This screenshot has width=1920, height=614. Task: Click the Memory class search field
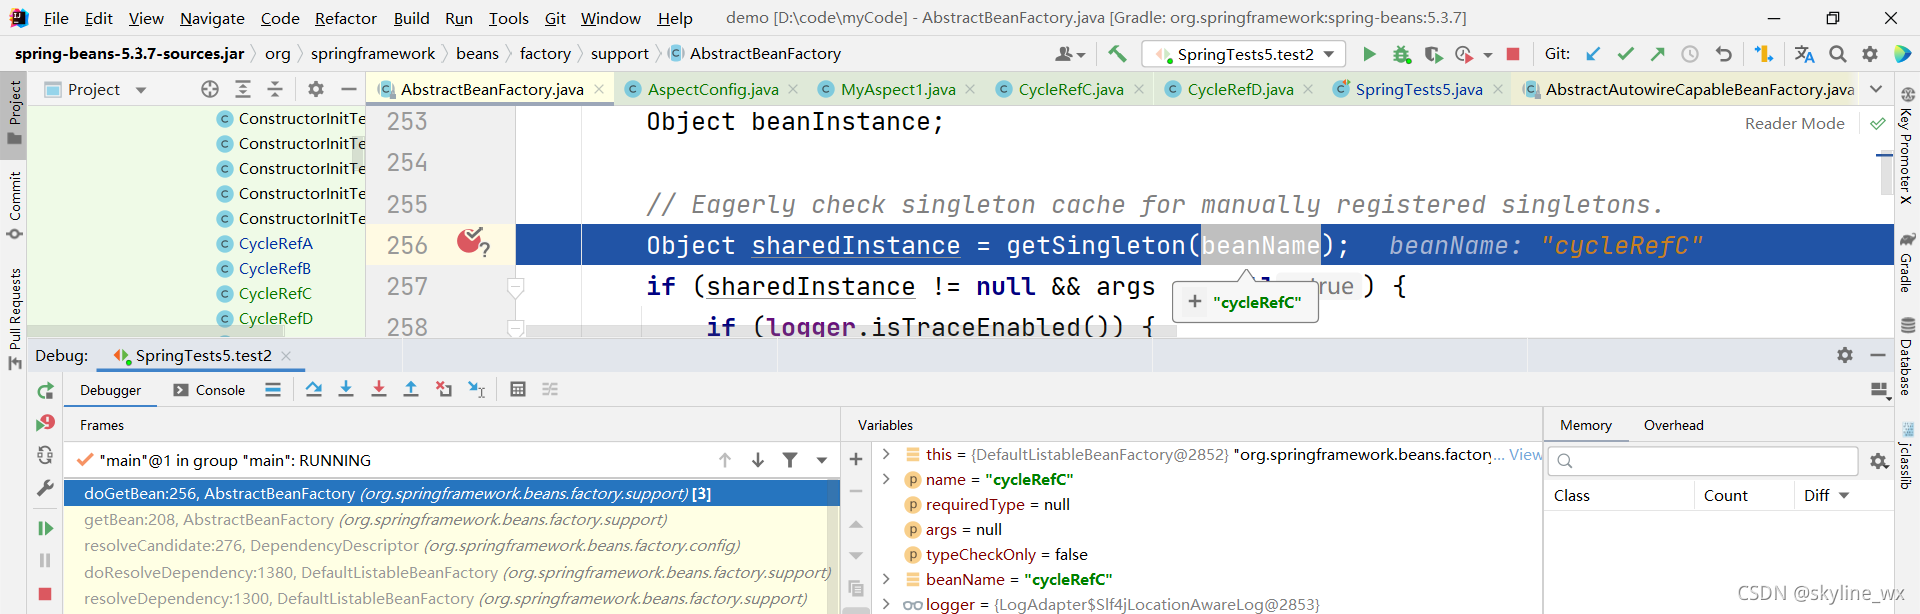(1703, 461)
